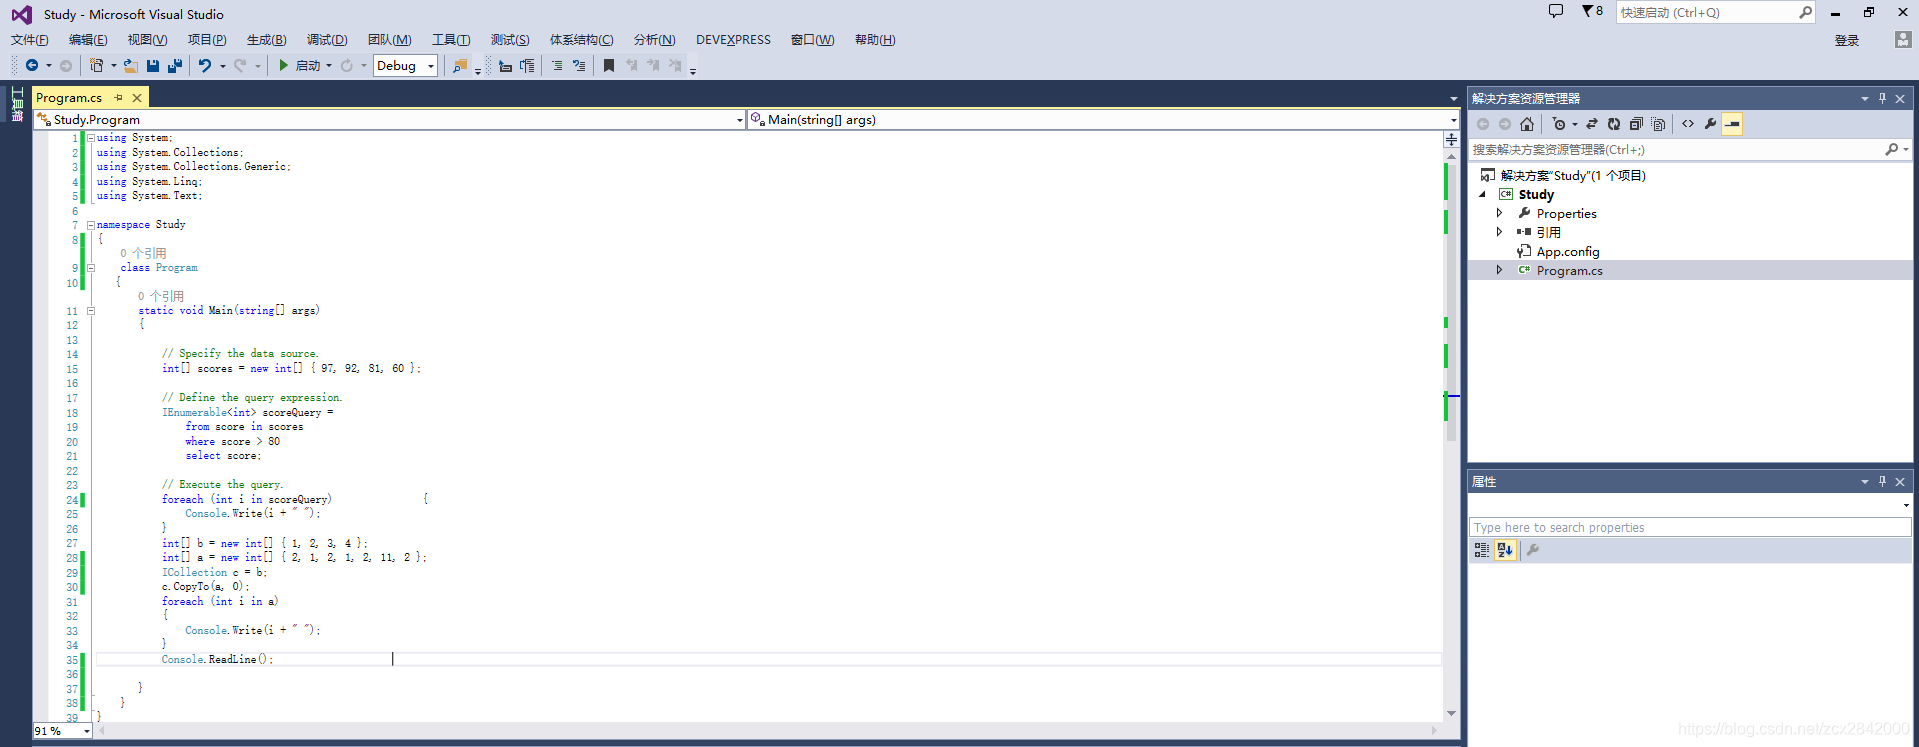Open notifications flag showing 8
1919x747 pixels.
point(1592,12)
